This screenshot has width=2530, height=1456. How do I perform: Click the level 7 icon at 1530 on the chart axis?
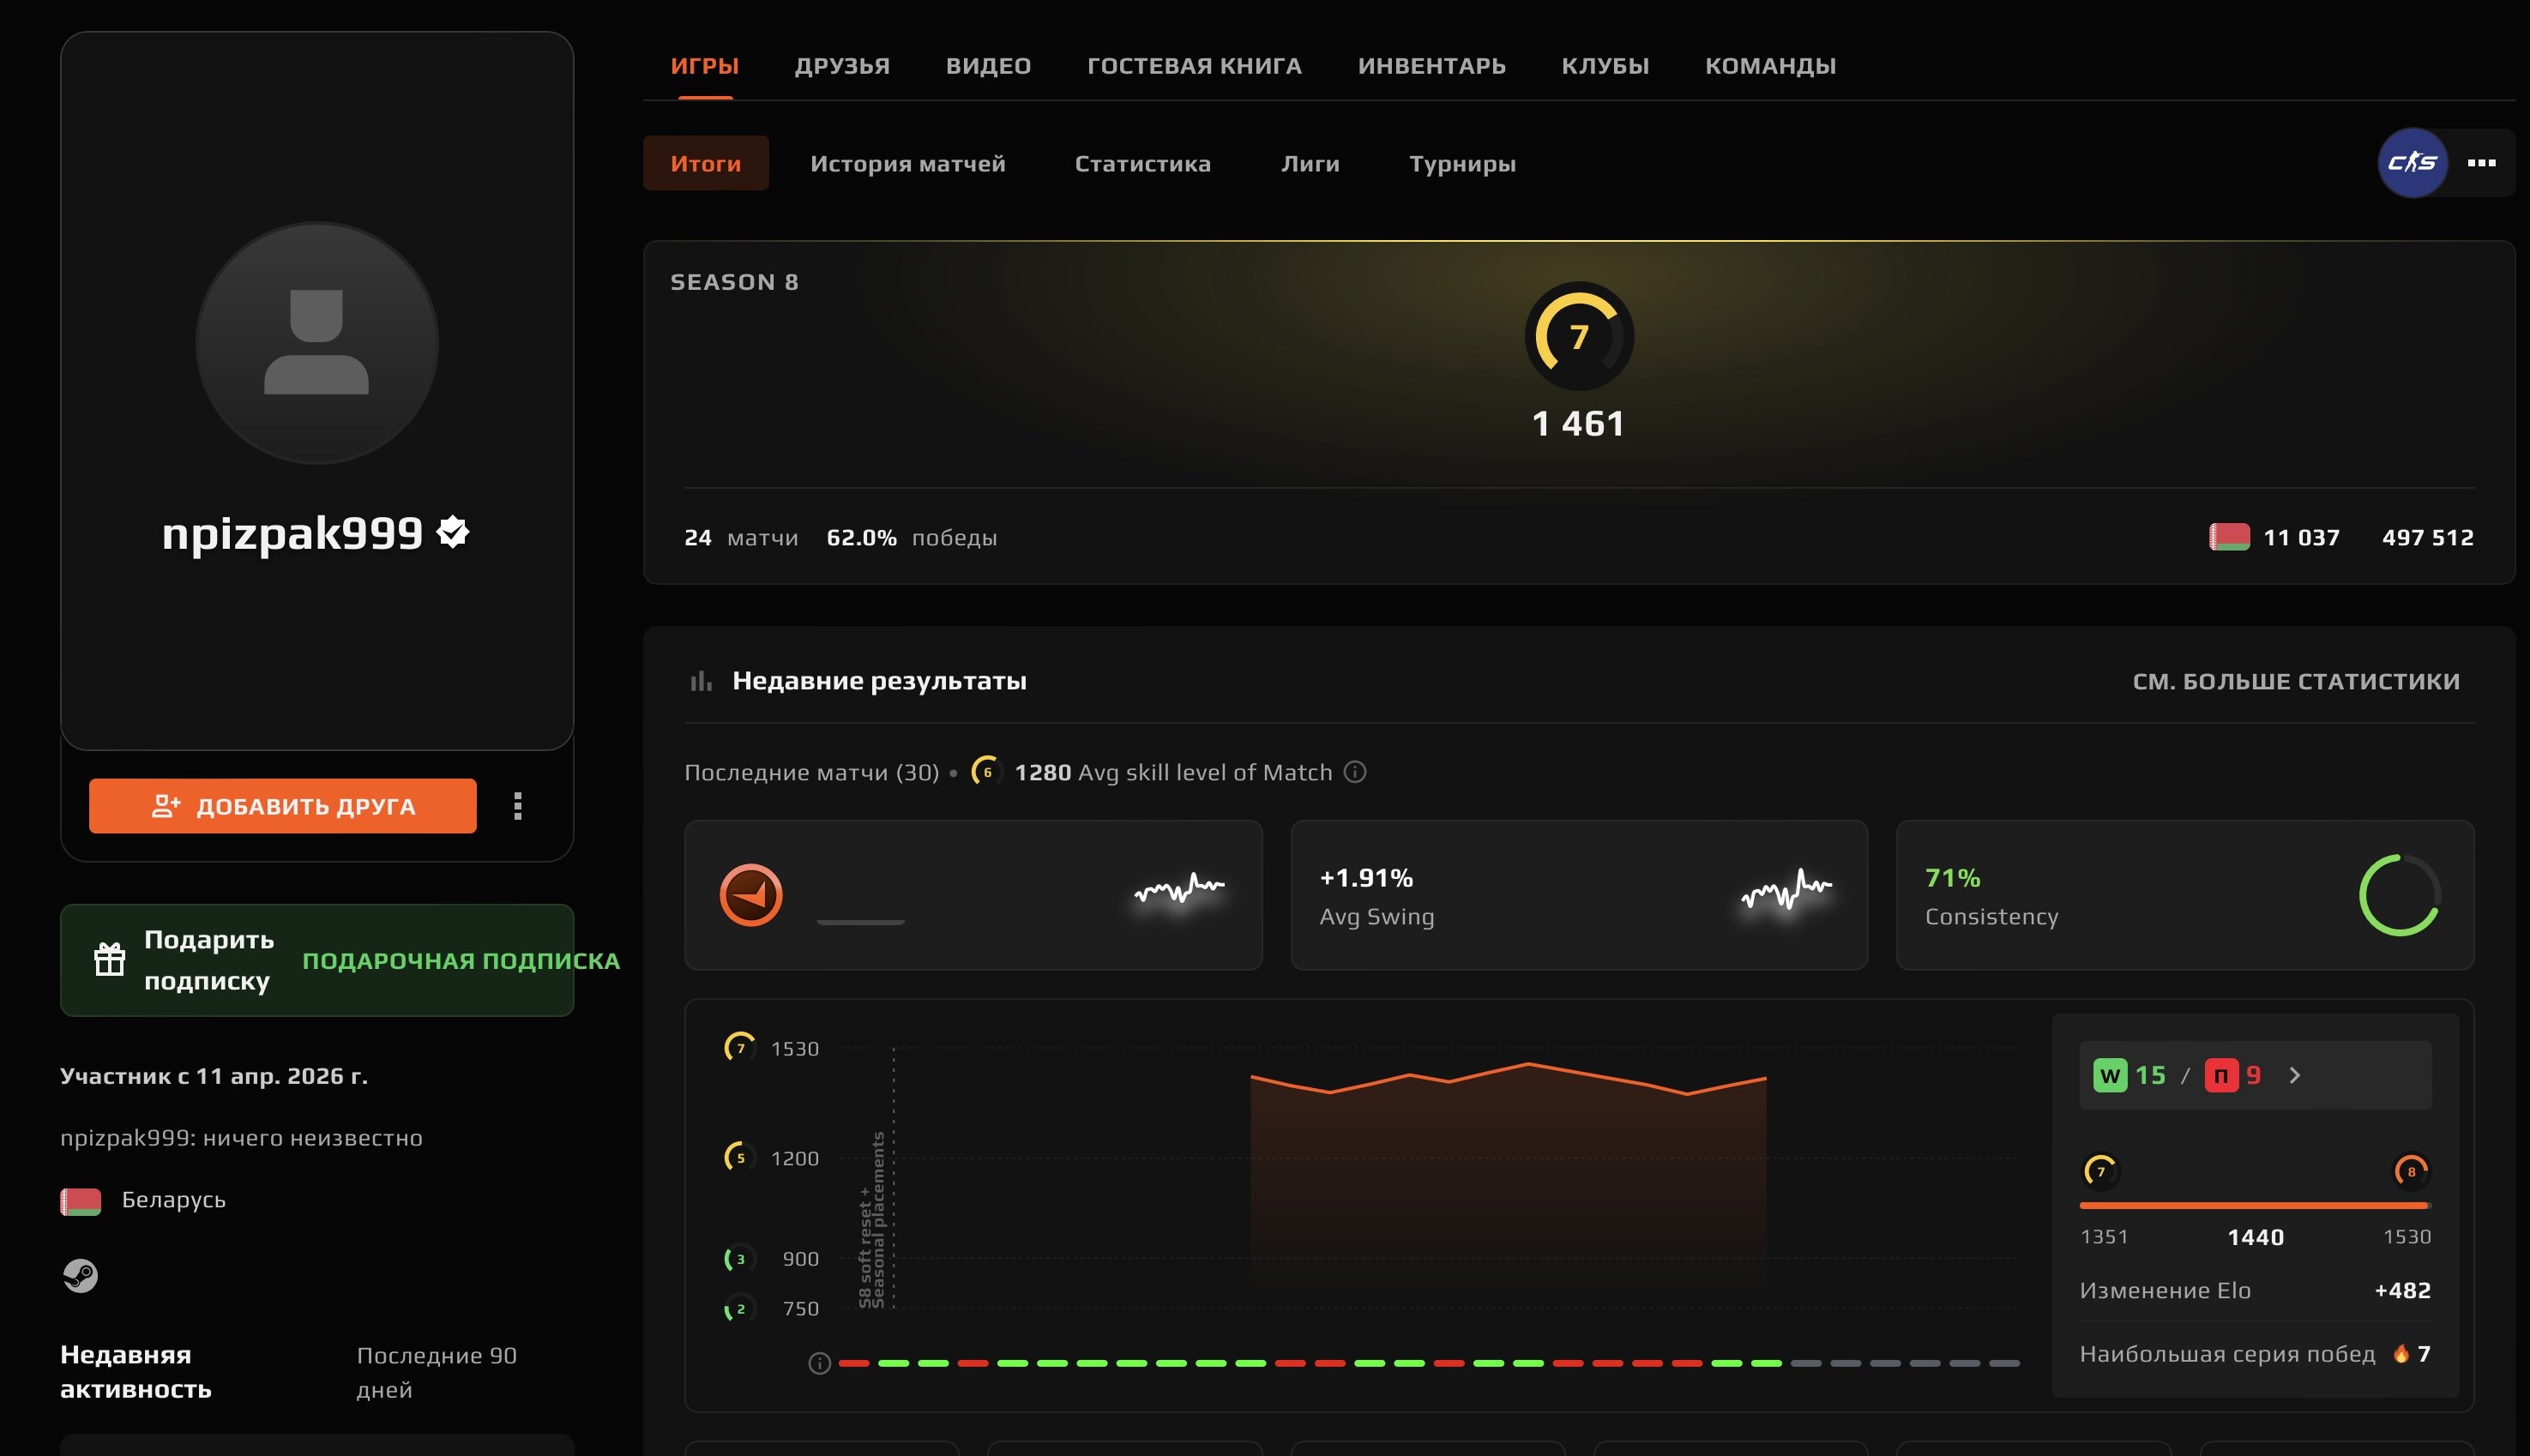(x=740, y=1048)
